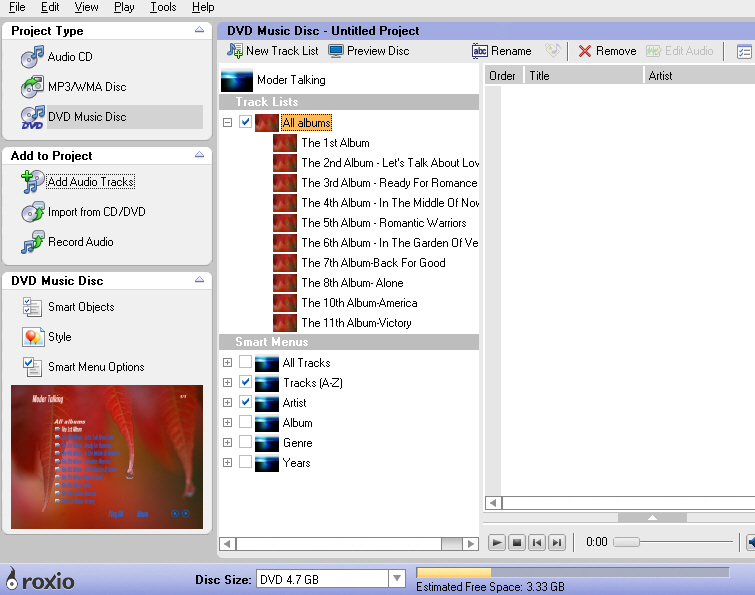Viewport: 755px width, 595px height.
Task: Open the Play menu
Action: (124, 7)
